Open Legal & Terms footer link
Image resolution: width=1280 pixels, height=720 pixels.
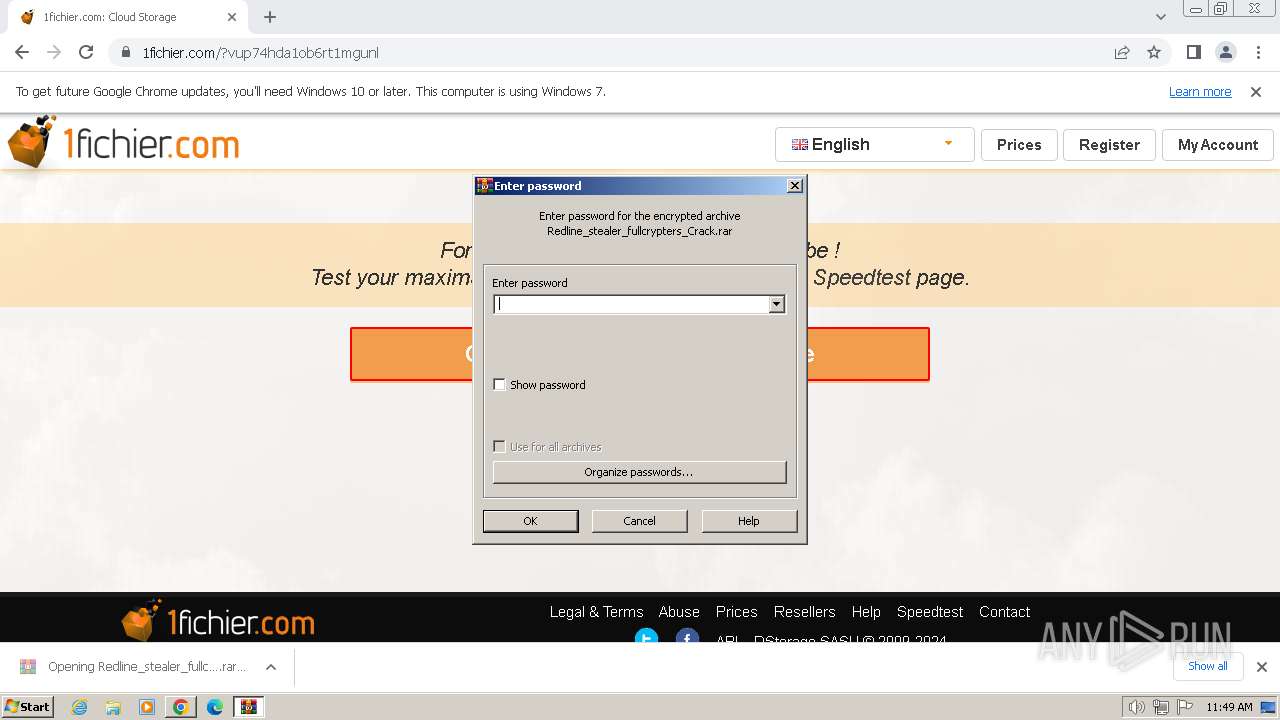click(596, 612)
